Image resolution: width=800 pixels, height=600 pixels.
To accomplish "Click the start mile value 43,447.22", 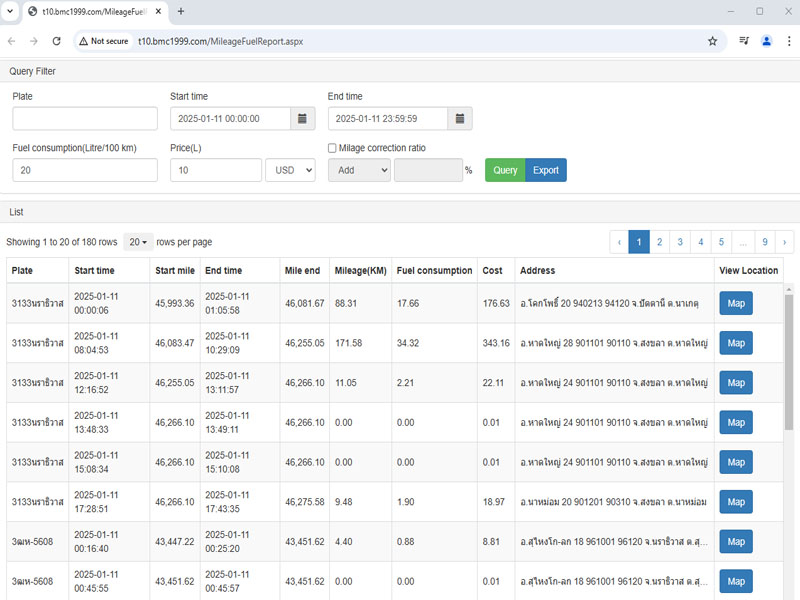I will coord(174,542).
